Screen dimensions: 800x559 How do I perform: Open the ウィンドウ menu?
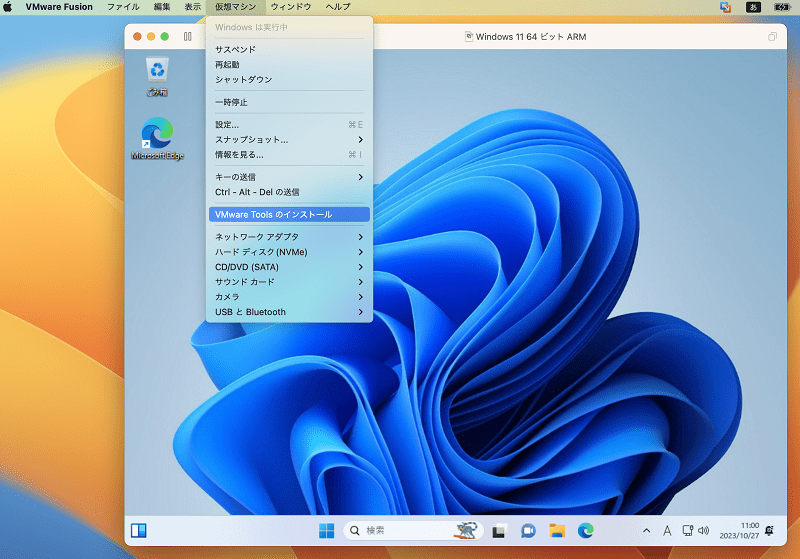(291, 7)
